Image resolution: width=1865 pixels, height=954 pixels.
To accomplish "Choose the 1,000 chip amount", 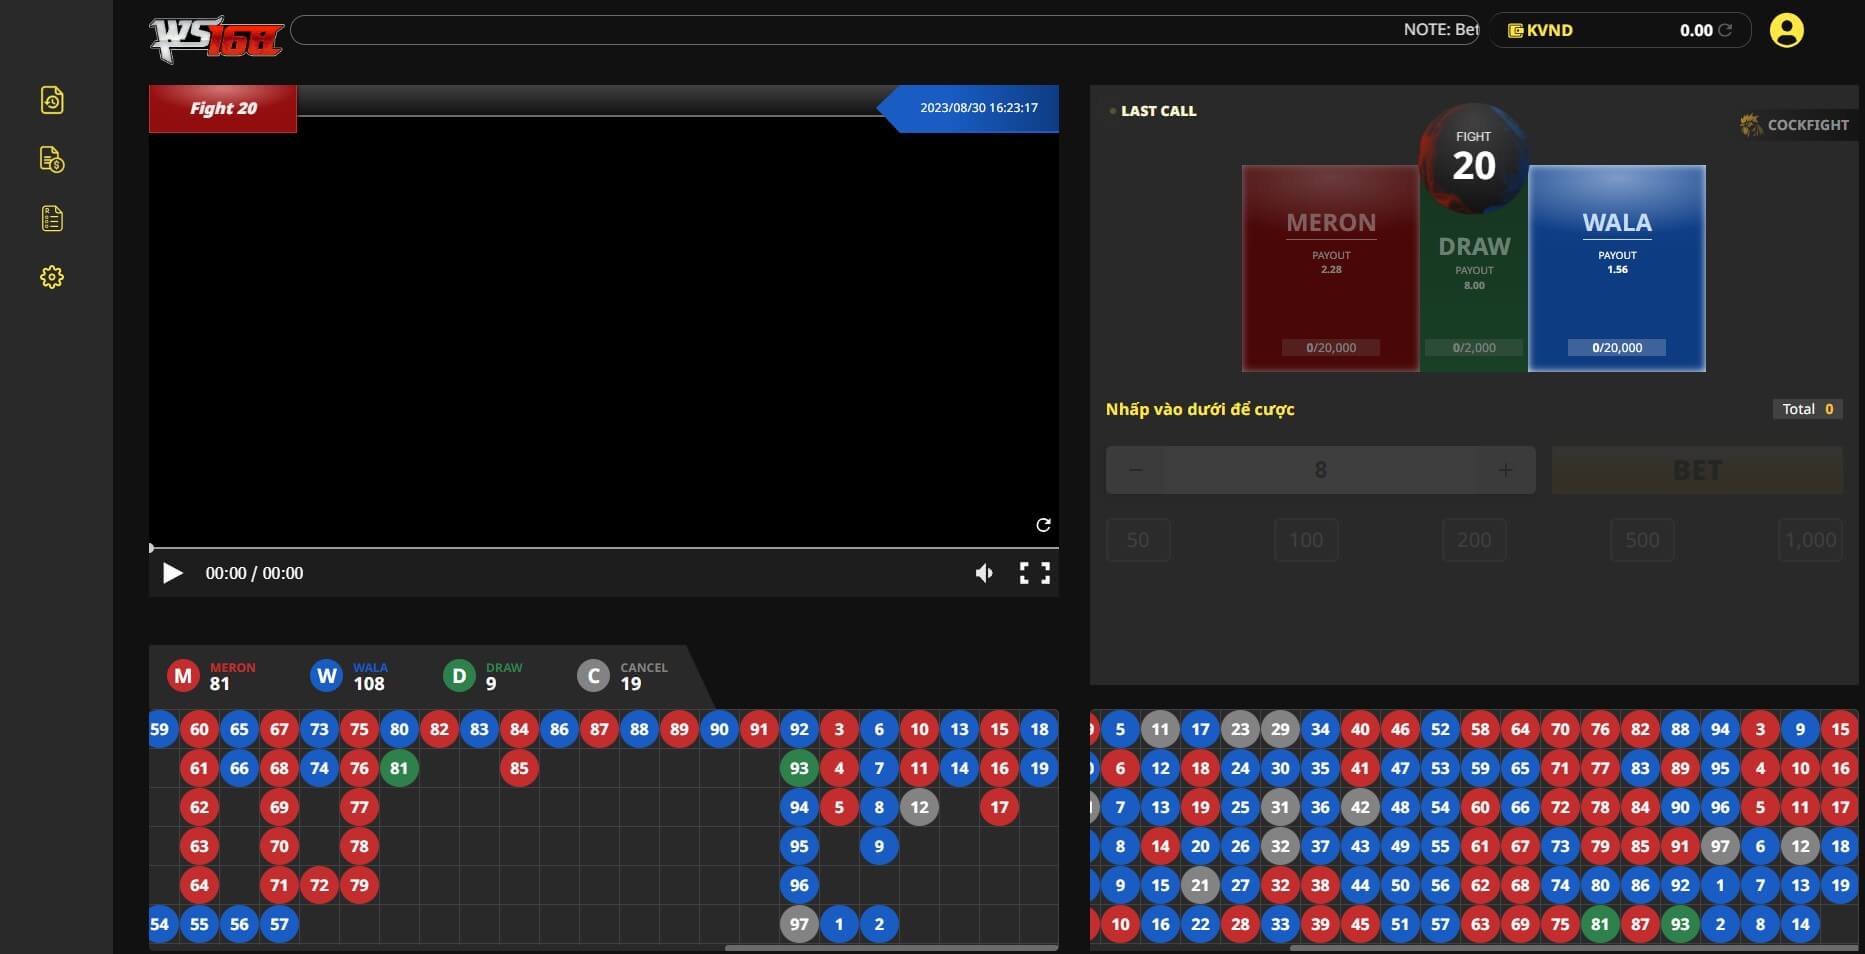I will (x=1810, y=540).
